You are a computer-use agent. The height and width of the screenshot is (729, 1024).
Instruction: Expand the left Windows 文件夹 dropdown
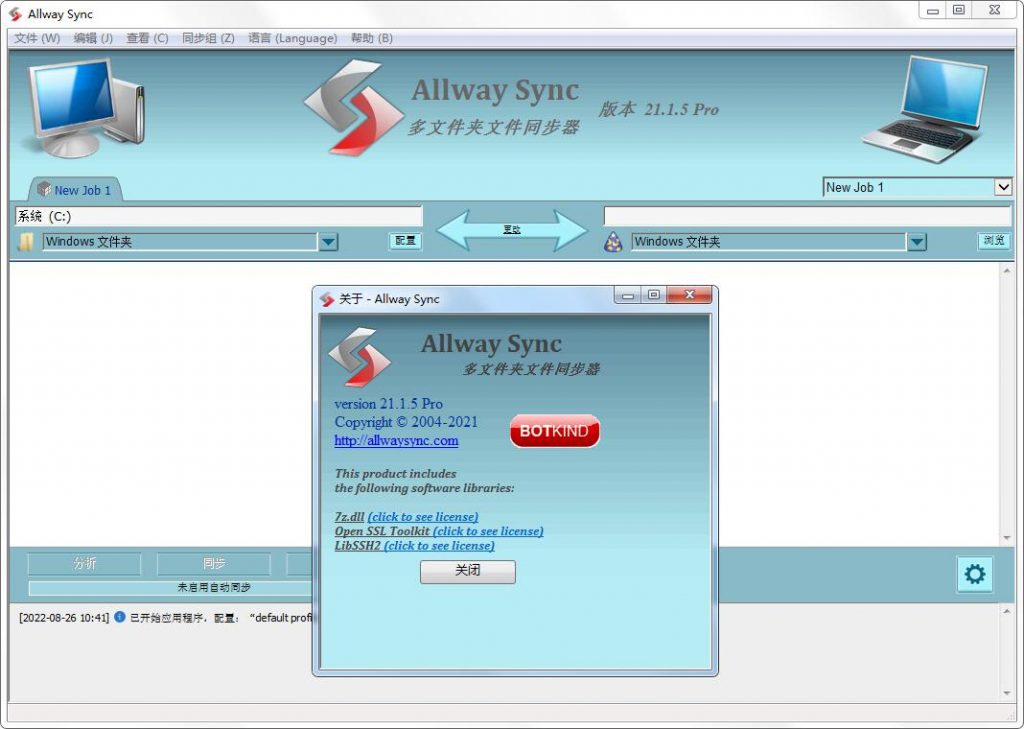tap(330, 241)
